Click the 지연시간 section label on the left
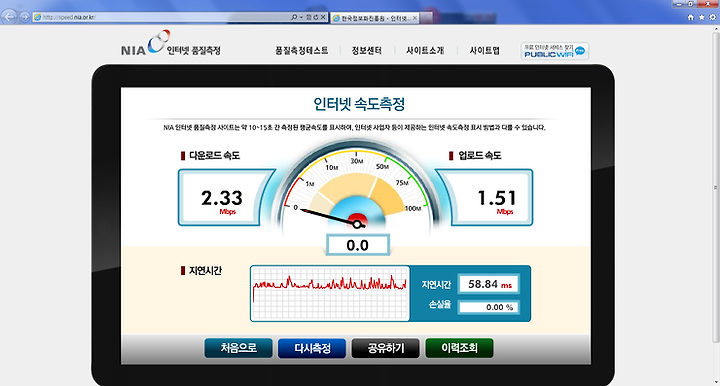This screenshot has height=386, width=720. (x=205, y=271)
